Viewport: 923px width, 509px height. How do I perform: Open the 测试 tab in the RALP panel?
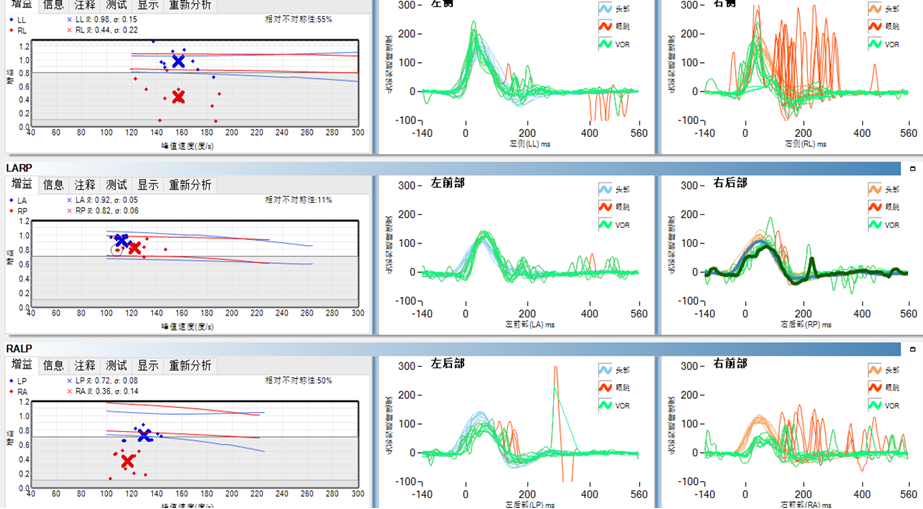117,365
